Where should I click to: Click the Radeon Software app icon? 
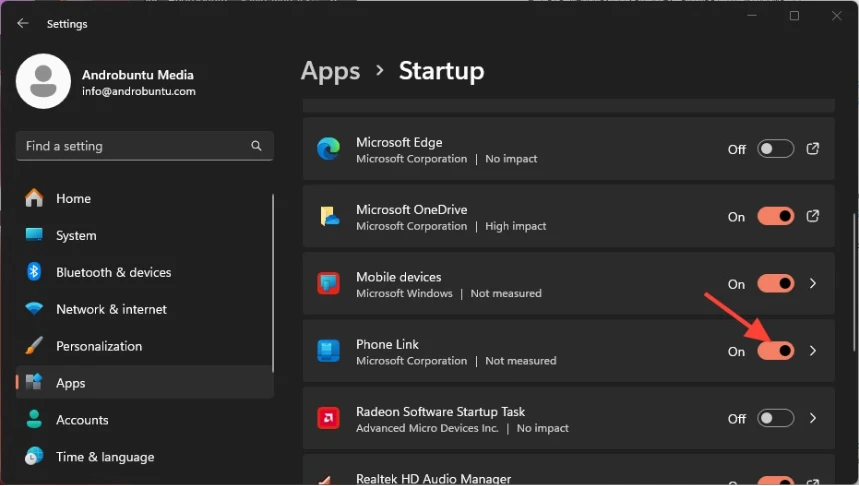point(328,419)
